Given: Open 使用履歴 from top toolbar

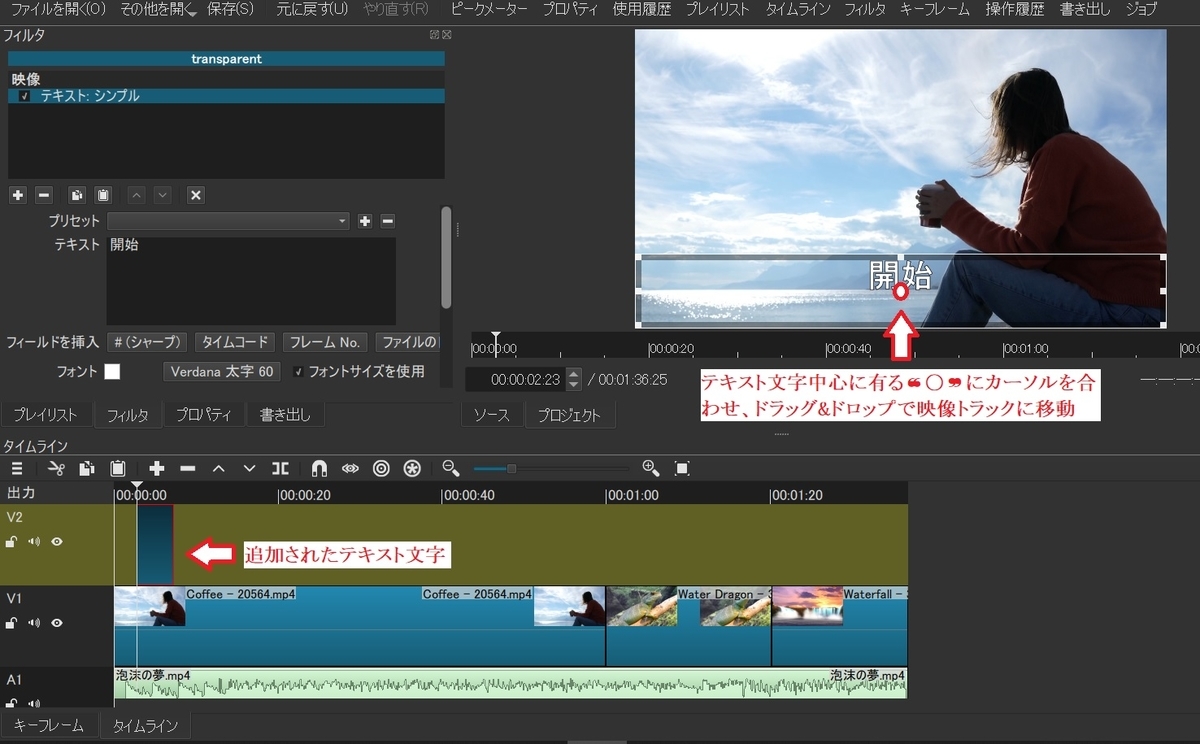Looking at the screenshot, I should click(642, 9).
